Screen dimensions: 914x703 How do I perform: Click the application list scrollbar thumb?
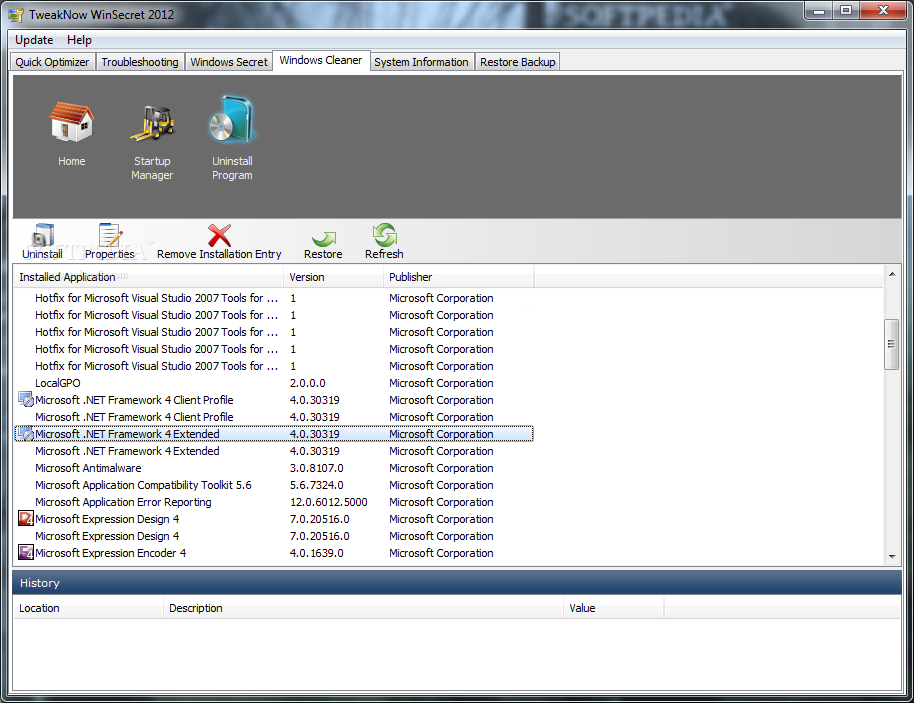coord(891,344)
